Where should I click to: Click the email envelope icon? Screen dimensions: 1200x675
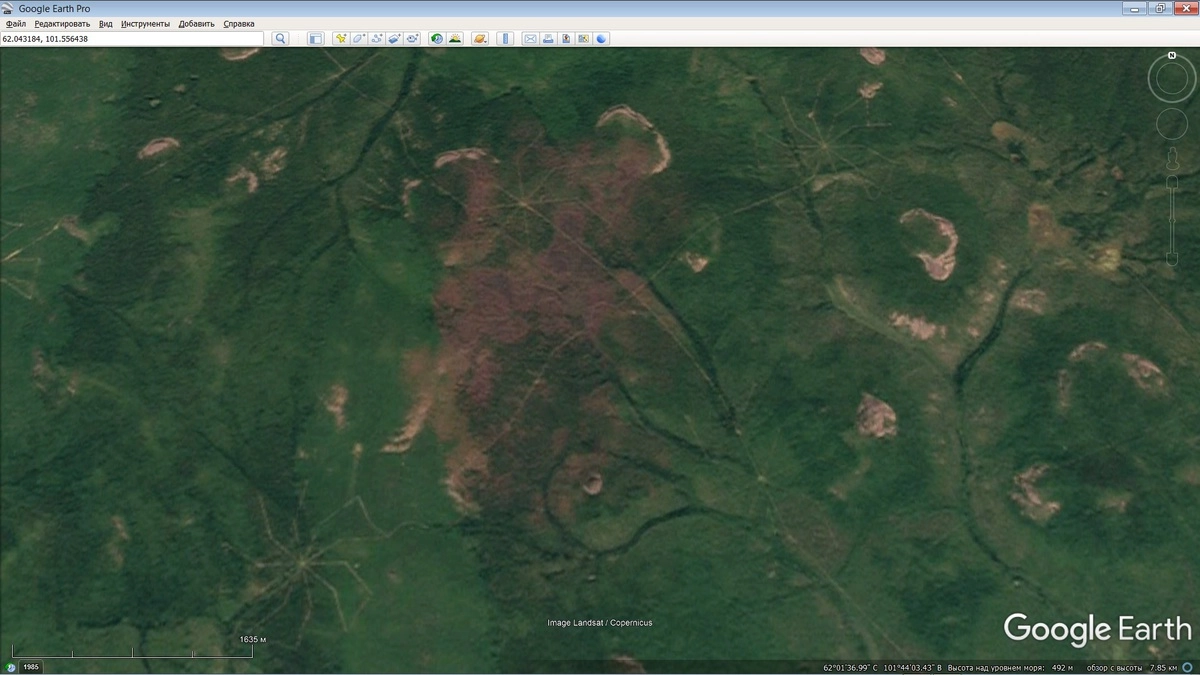(530, 39)
